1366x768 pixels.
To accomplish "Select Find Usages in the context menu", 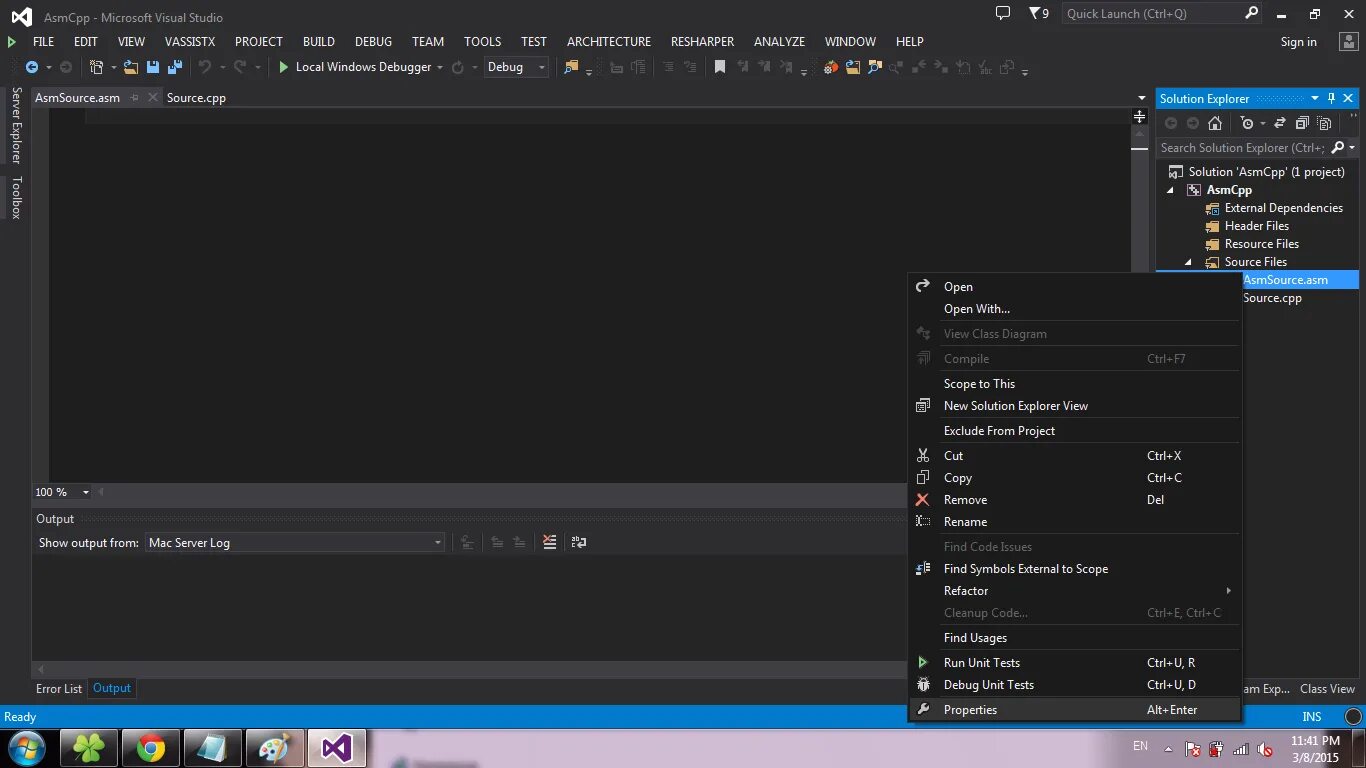I will (1075, 638).
